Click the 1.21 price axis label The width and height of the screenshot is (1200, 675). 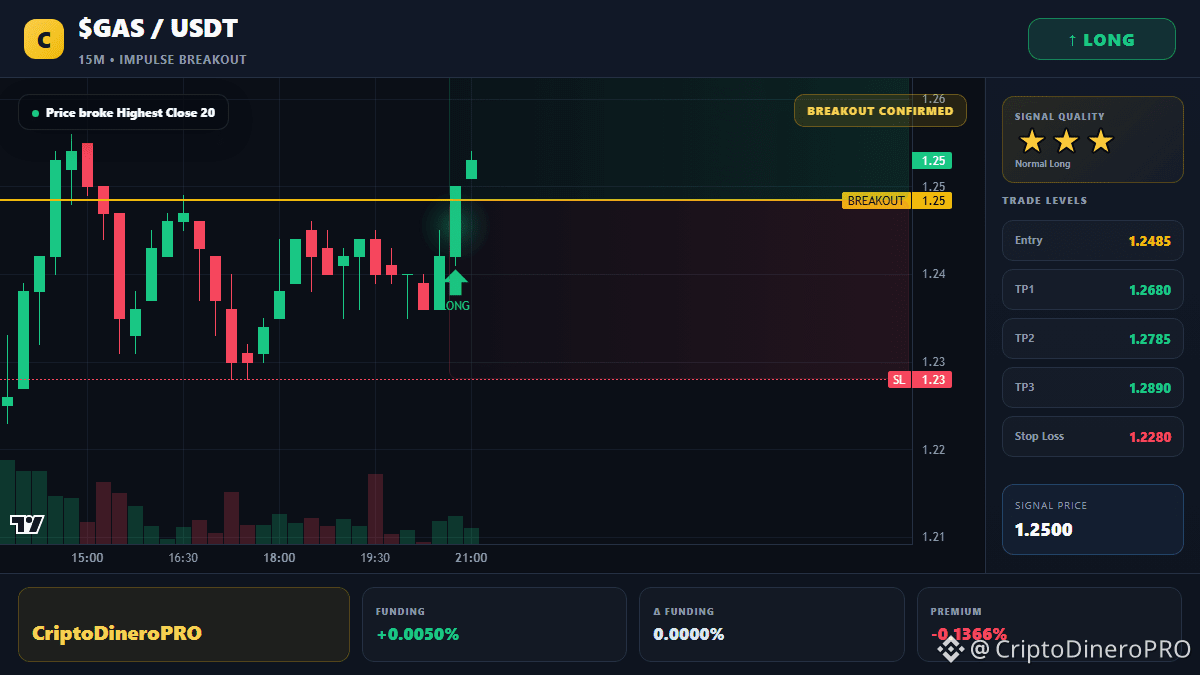934,537
